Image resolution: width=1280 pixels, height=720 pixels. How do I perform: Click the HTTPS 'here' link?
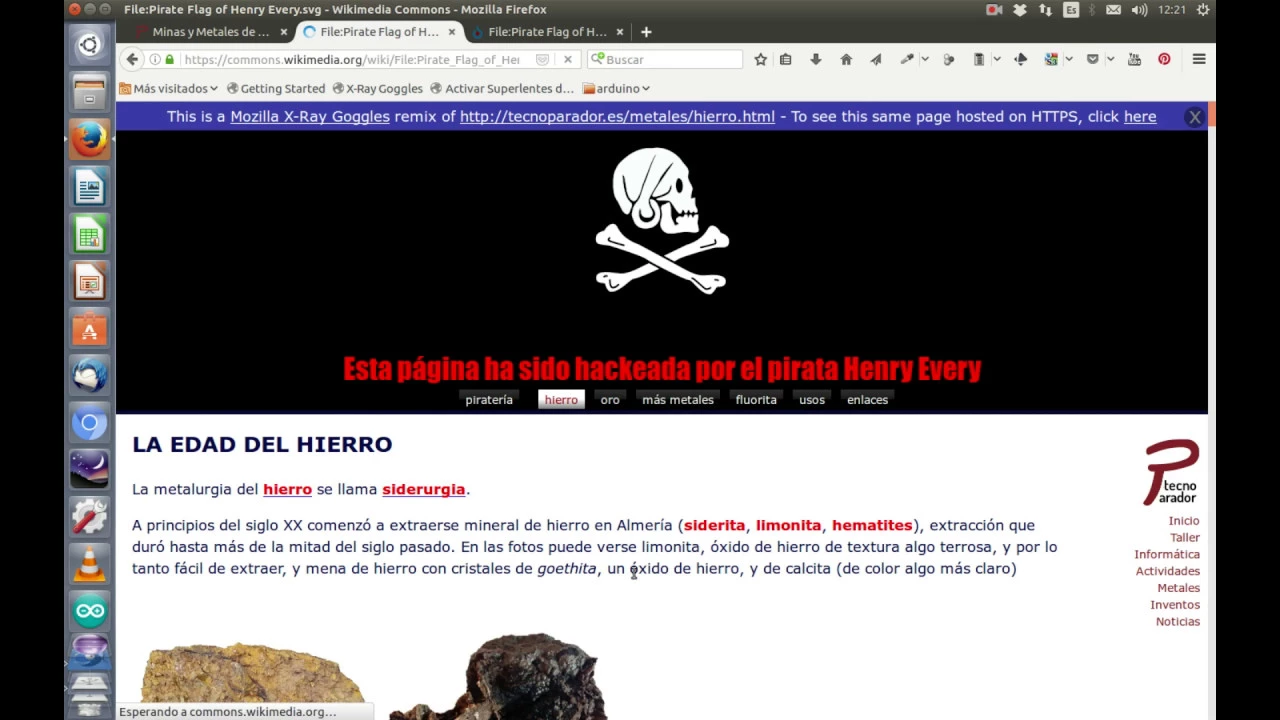click(1140, 116)
